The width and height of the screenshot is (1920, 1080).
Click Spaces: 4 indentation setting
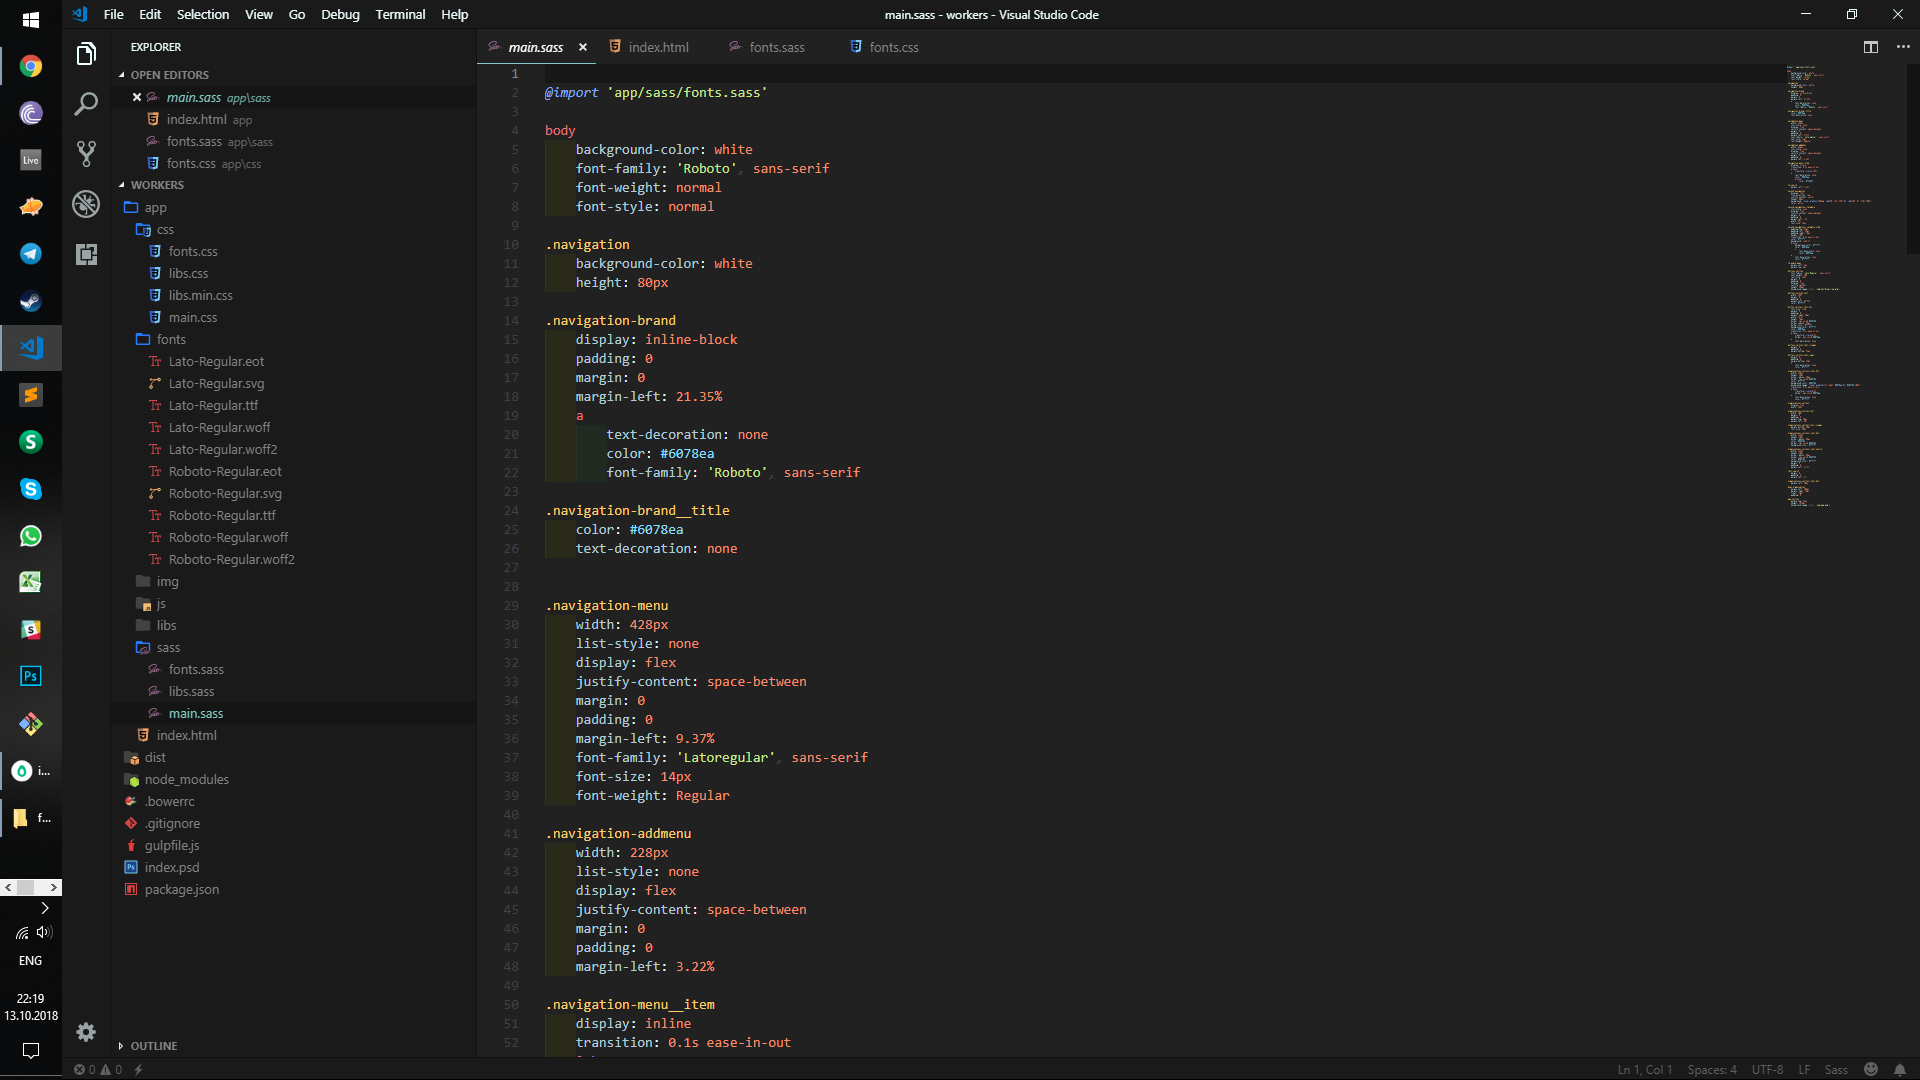coord(1712,1069)
